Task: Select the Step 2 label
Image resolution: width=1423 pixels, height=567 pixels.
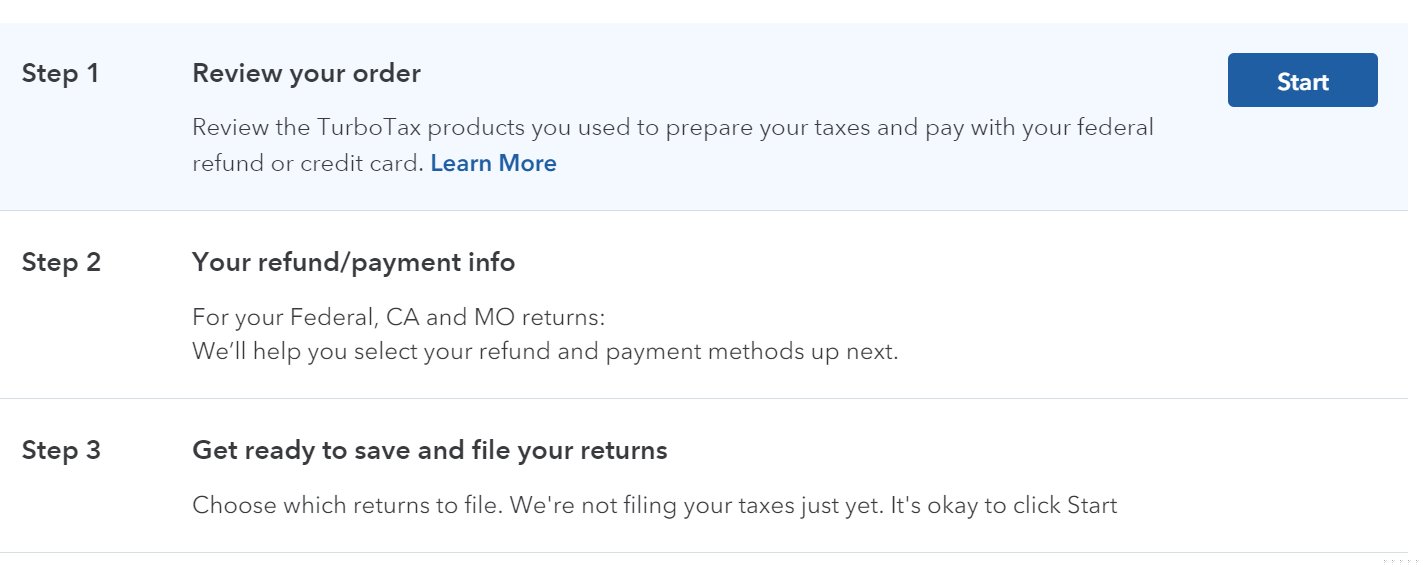Action: 61,263
